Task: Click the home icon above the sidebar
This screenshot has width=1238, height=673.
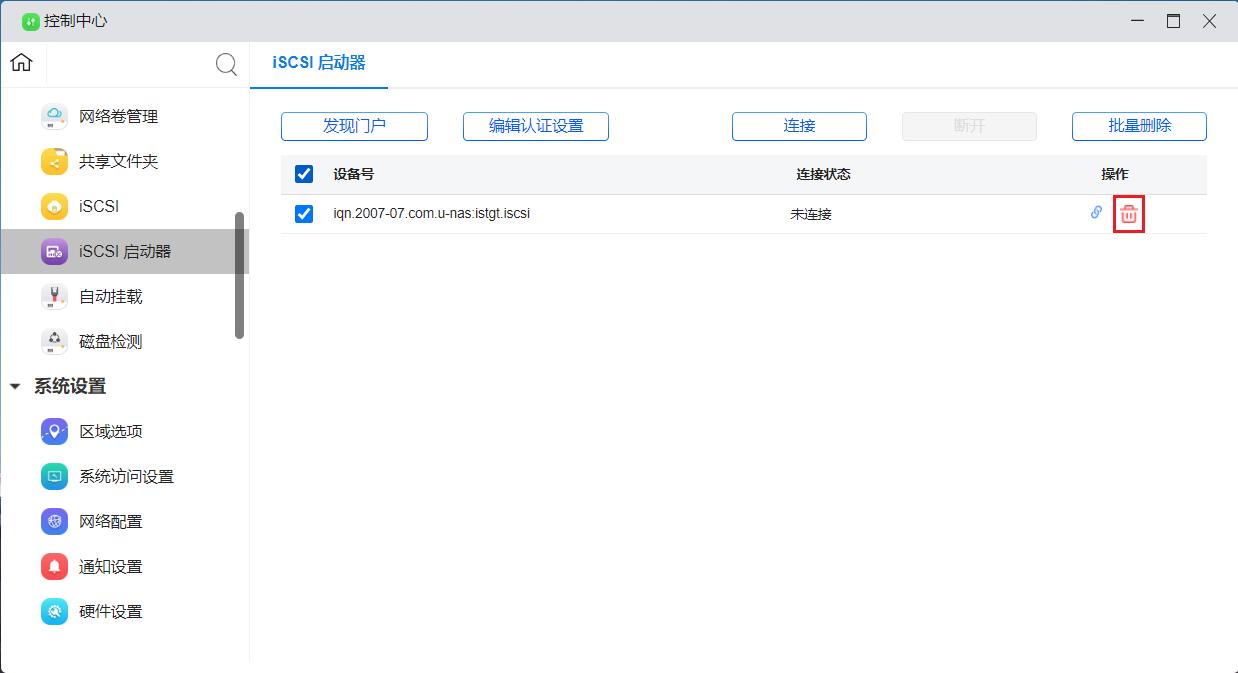Action: (20, 63)
